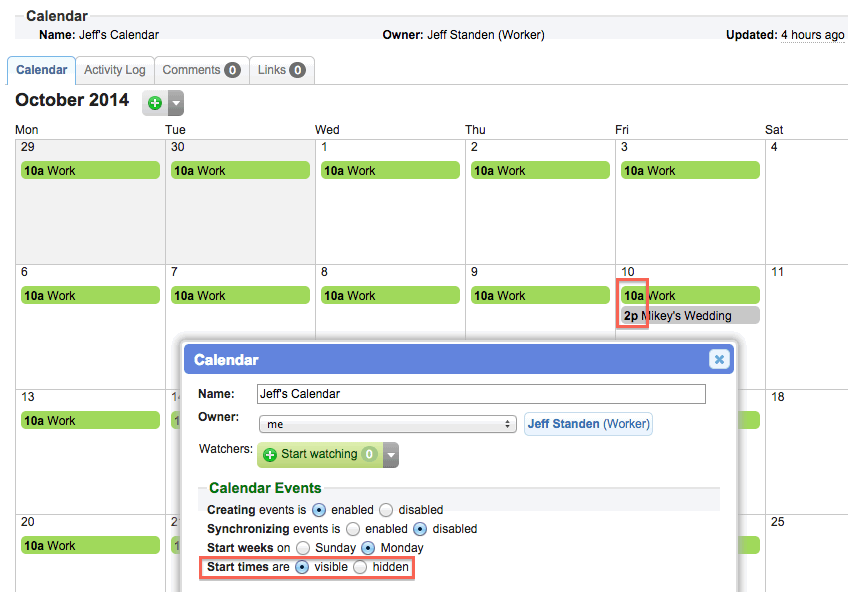Open 10a Work event on October 9
The width and height of the screenshot is (848, 592).
(x=540, y=295)
